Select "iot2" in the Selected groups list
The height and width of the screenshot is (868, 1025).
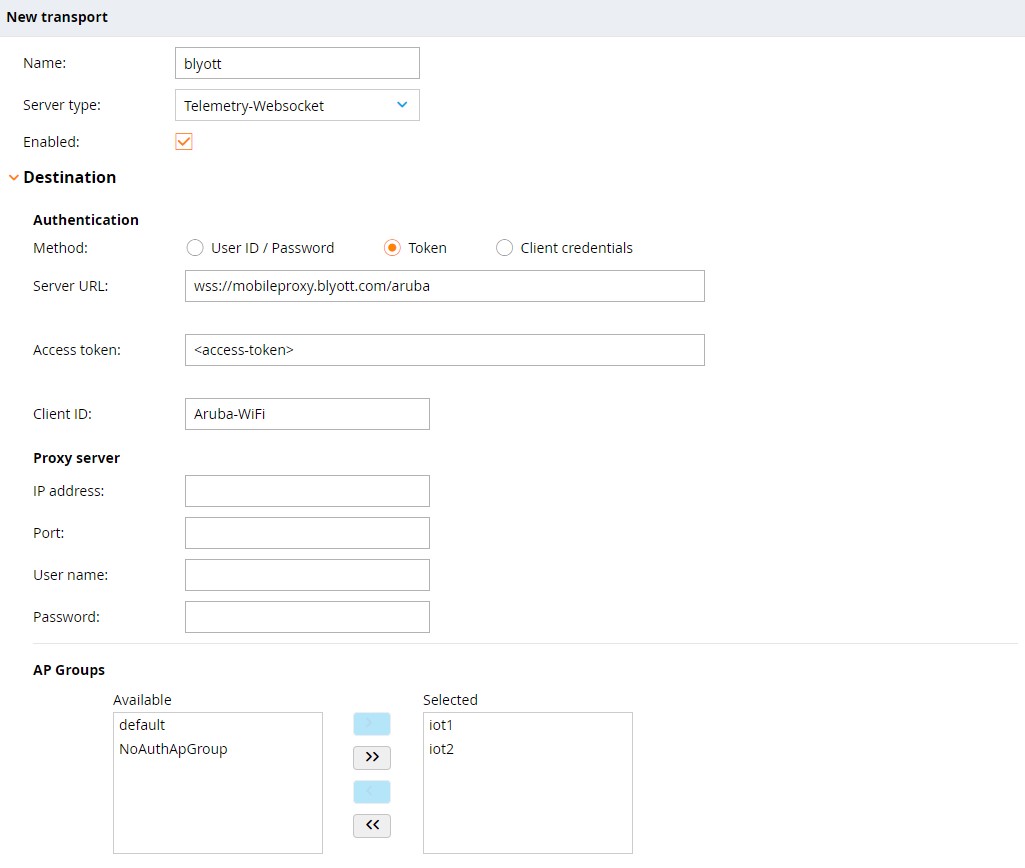pyautogui.click(x=441, y=748)
